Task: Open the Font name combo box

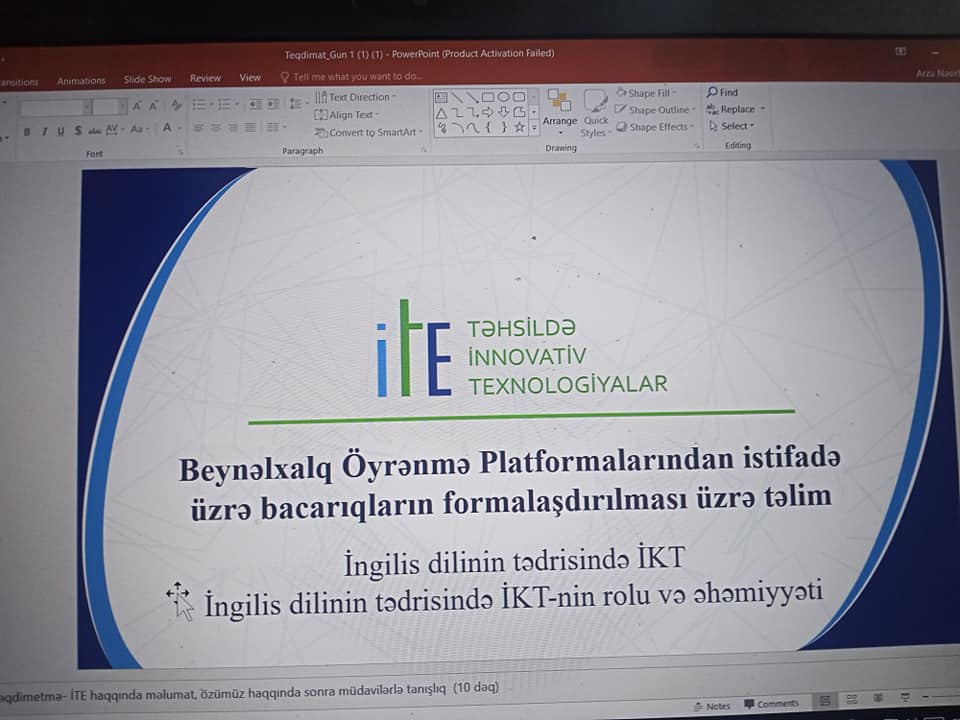Action: (56, 108)
